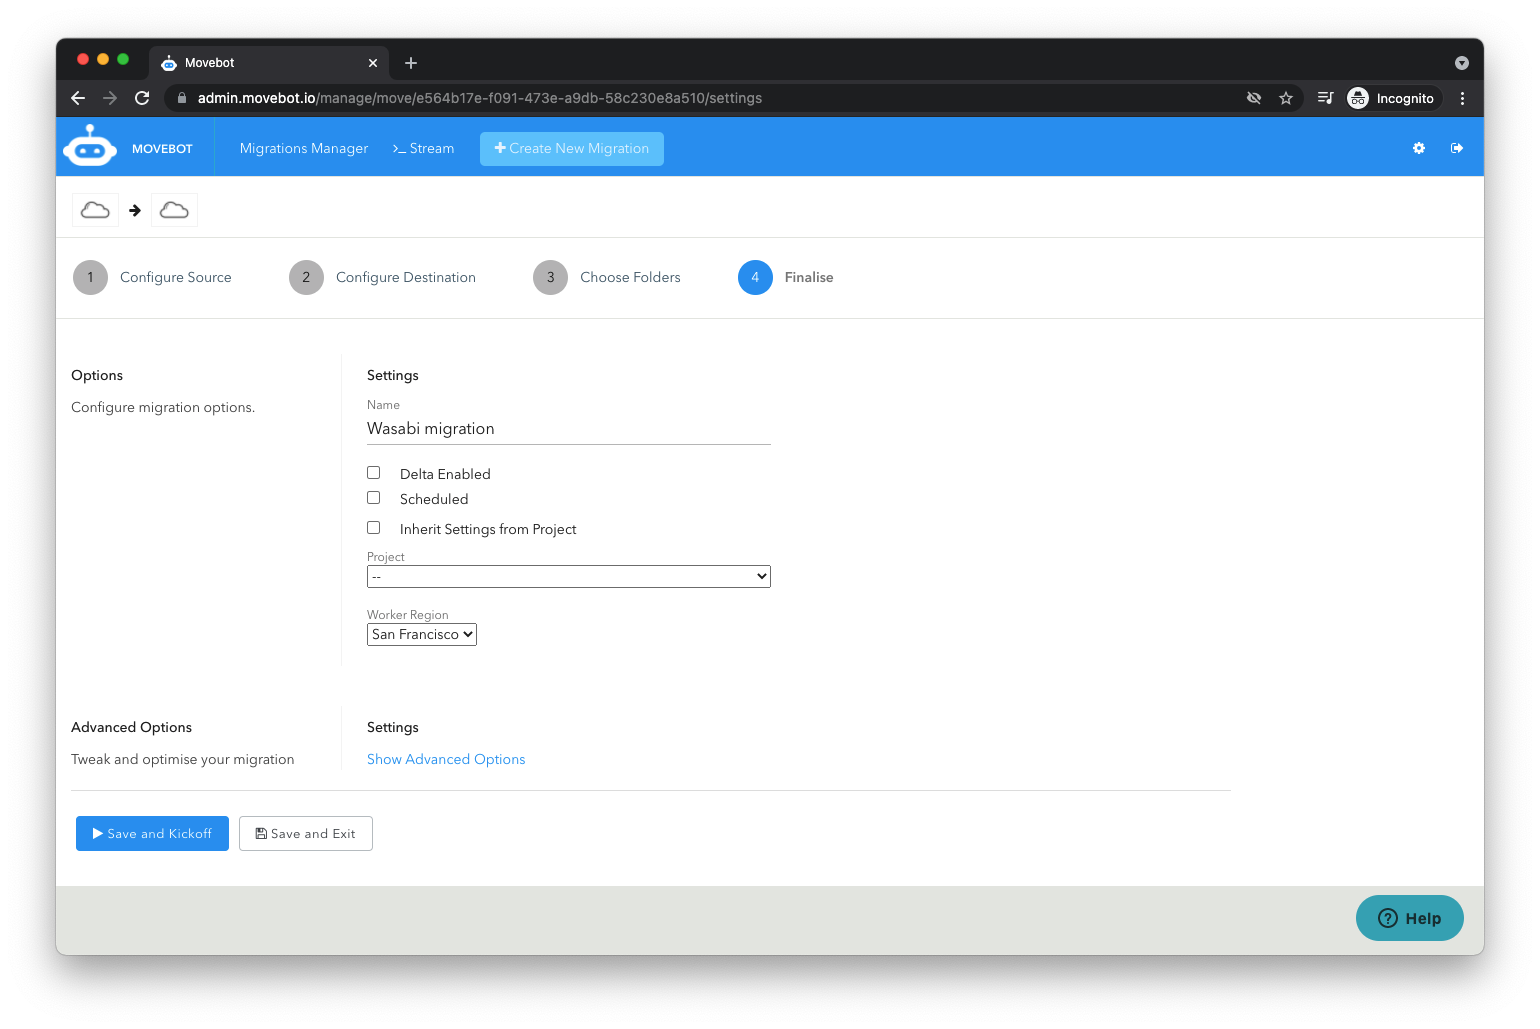Click the destination cloud icon
The width and height of the screenshot is (1540, 1029).
pyautogui.click(x=174, y=210)
